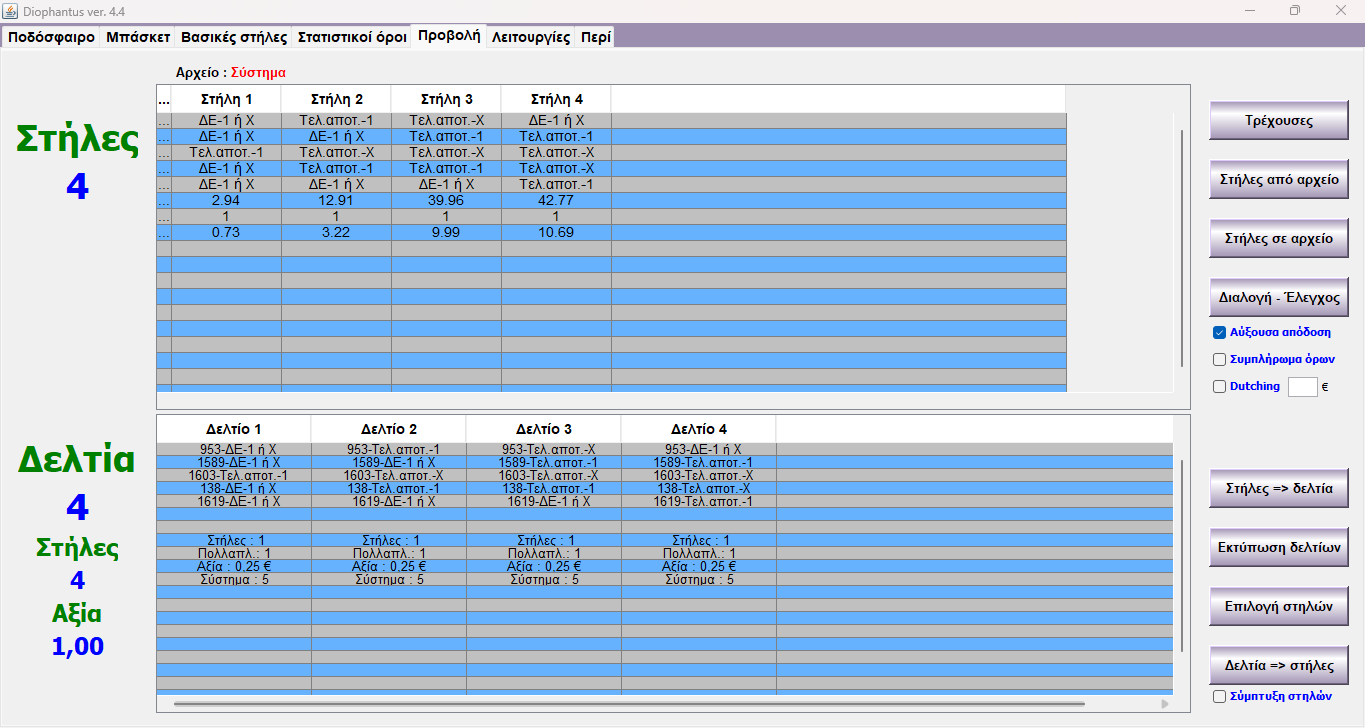Click the '...' column header in columns table
Screen dimensions: 1365x728
tap(164, 99)
